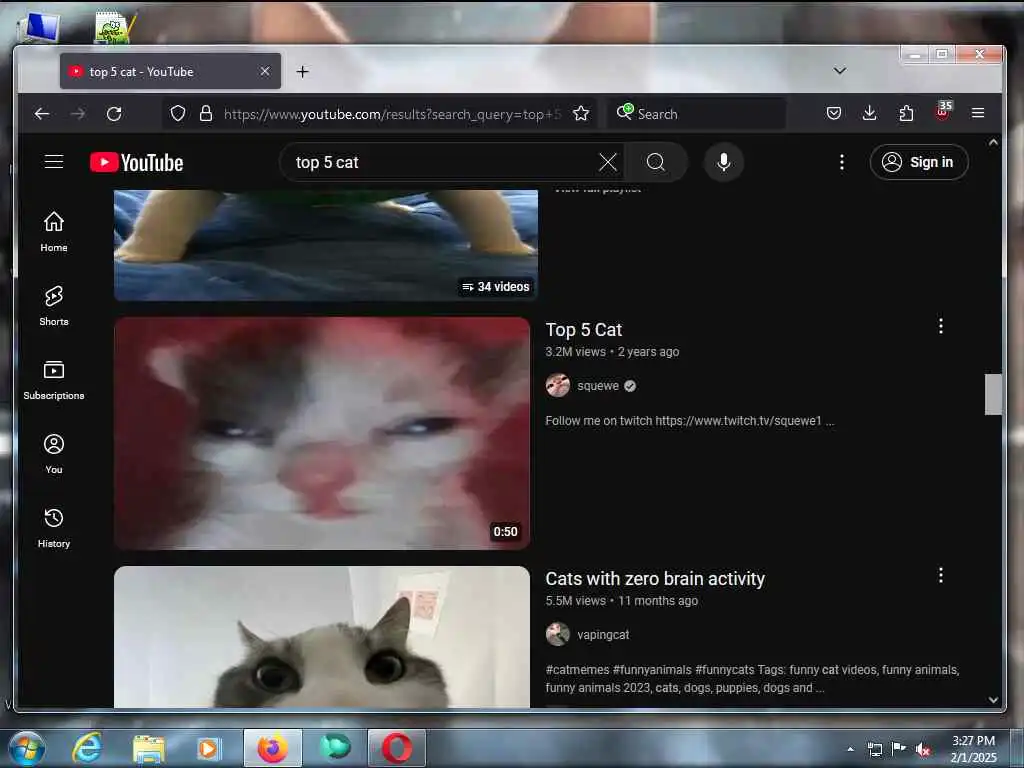Viewport: 1024px width, 768px height.
Task: Click the vapingcat channel avatar
Action: pyautogui.click(x=558, y=634)
